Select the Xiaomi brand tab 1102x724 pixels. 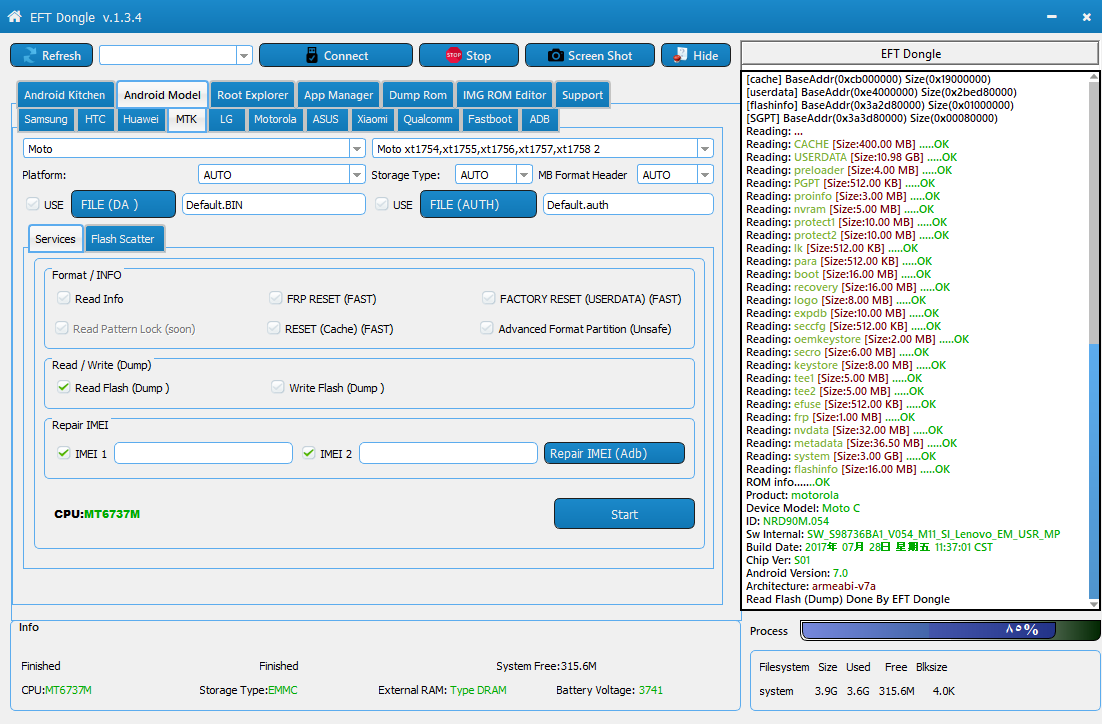[x=372, y=119]
